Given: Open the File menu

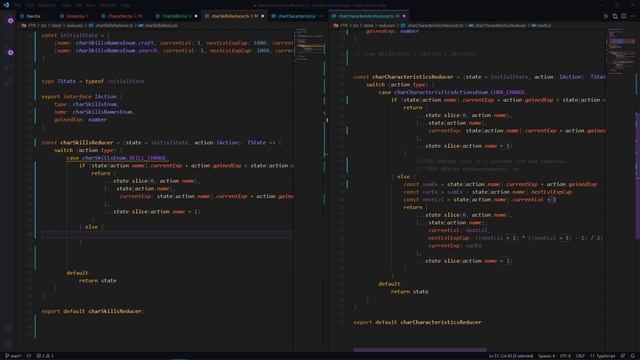Looking at the screenshot, I should click(x=18, y=5).
